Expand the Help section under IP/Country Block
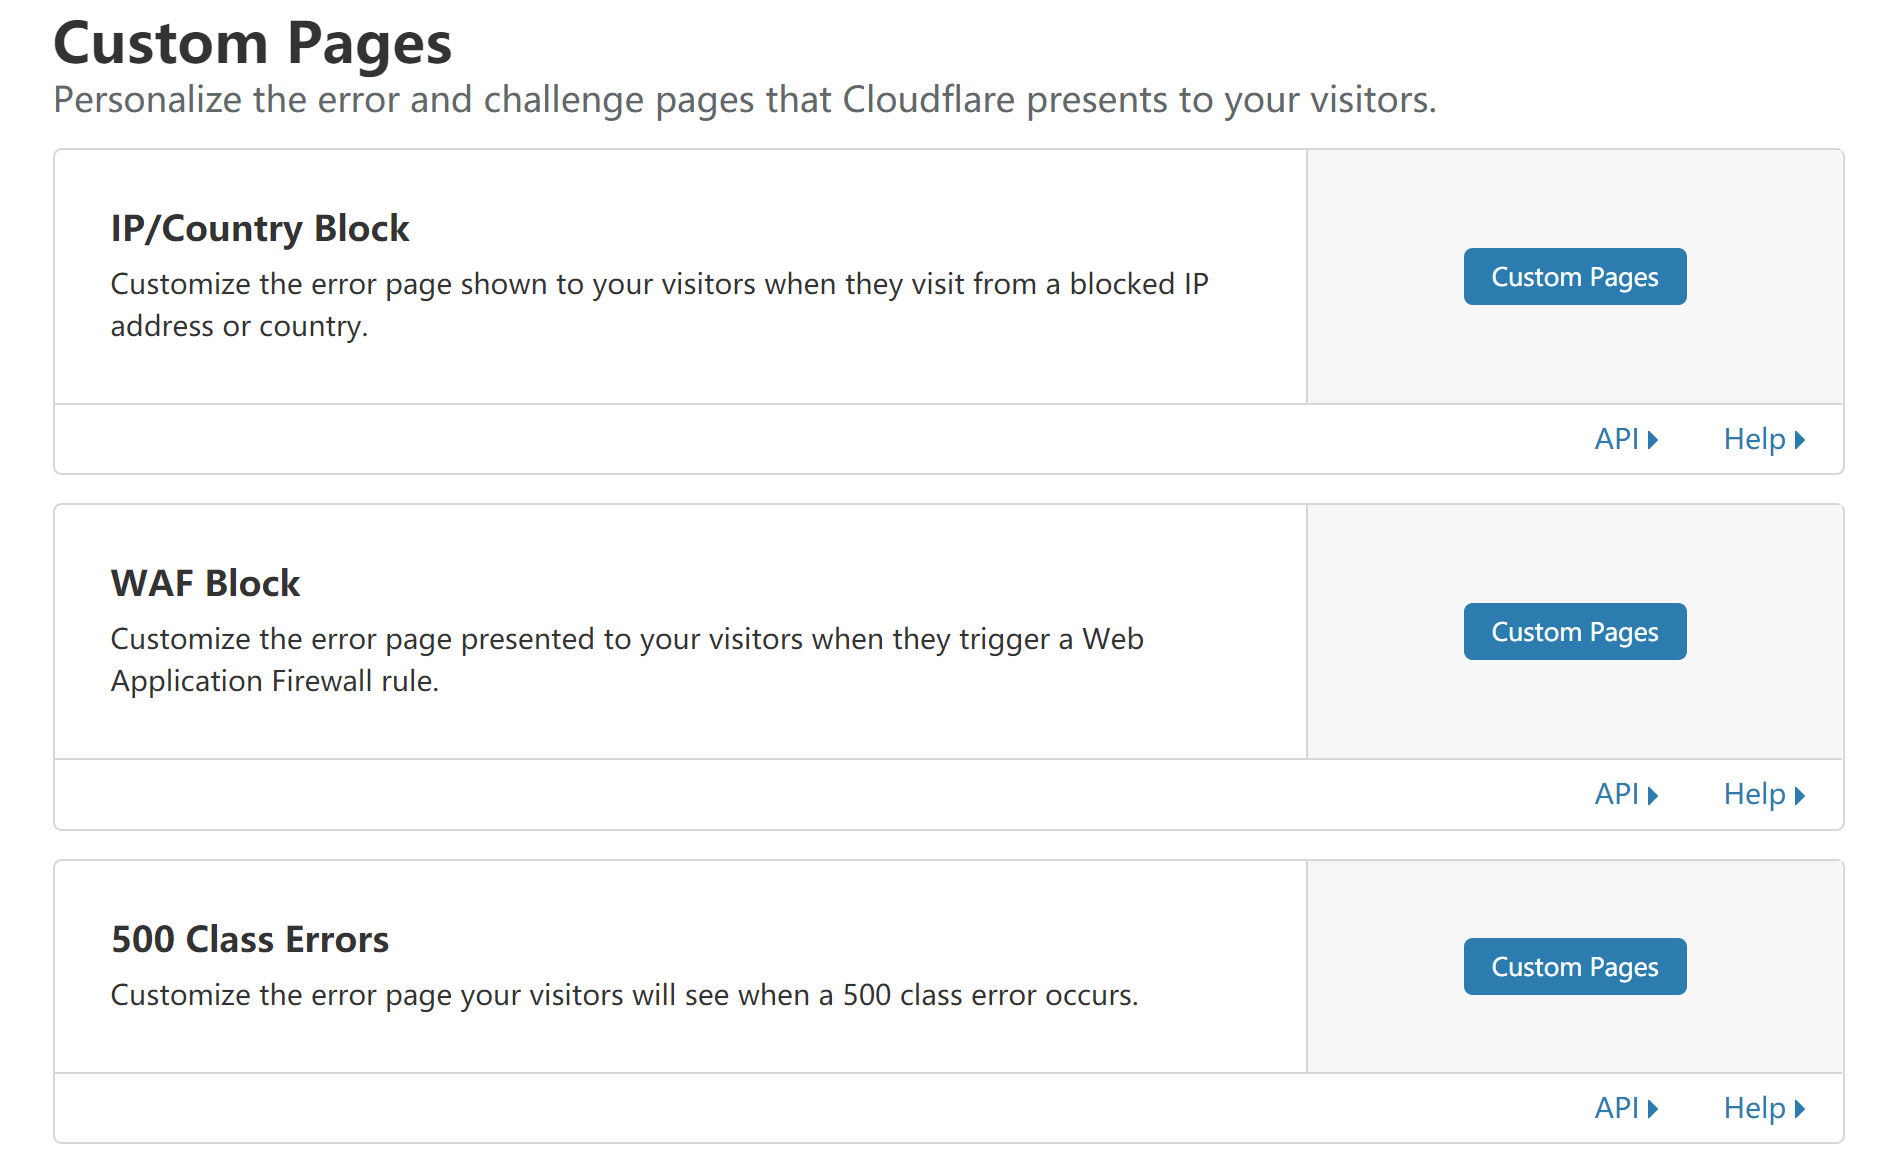This screenshot has width=1894, height=1157. 1765,439
